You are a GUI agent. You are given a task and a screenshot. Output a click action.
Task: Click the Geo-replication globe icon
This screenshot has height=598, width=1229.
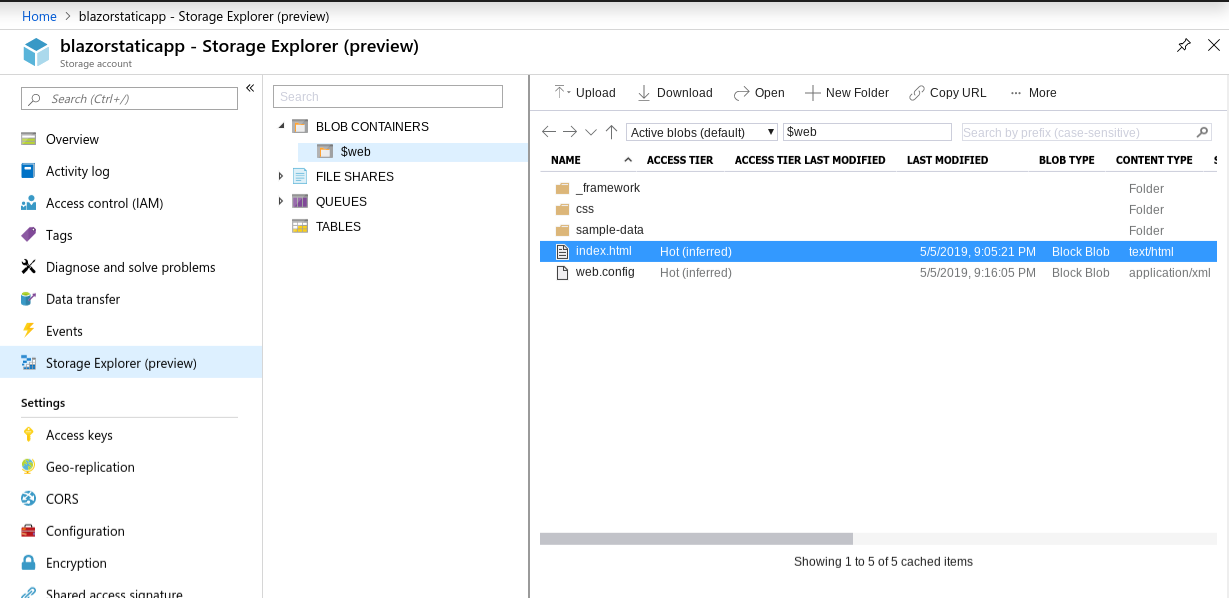click(x=29, y=467)
